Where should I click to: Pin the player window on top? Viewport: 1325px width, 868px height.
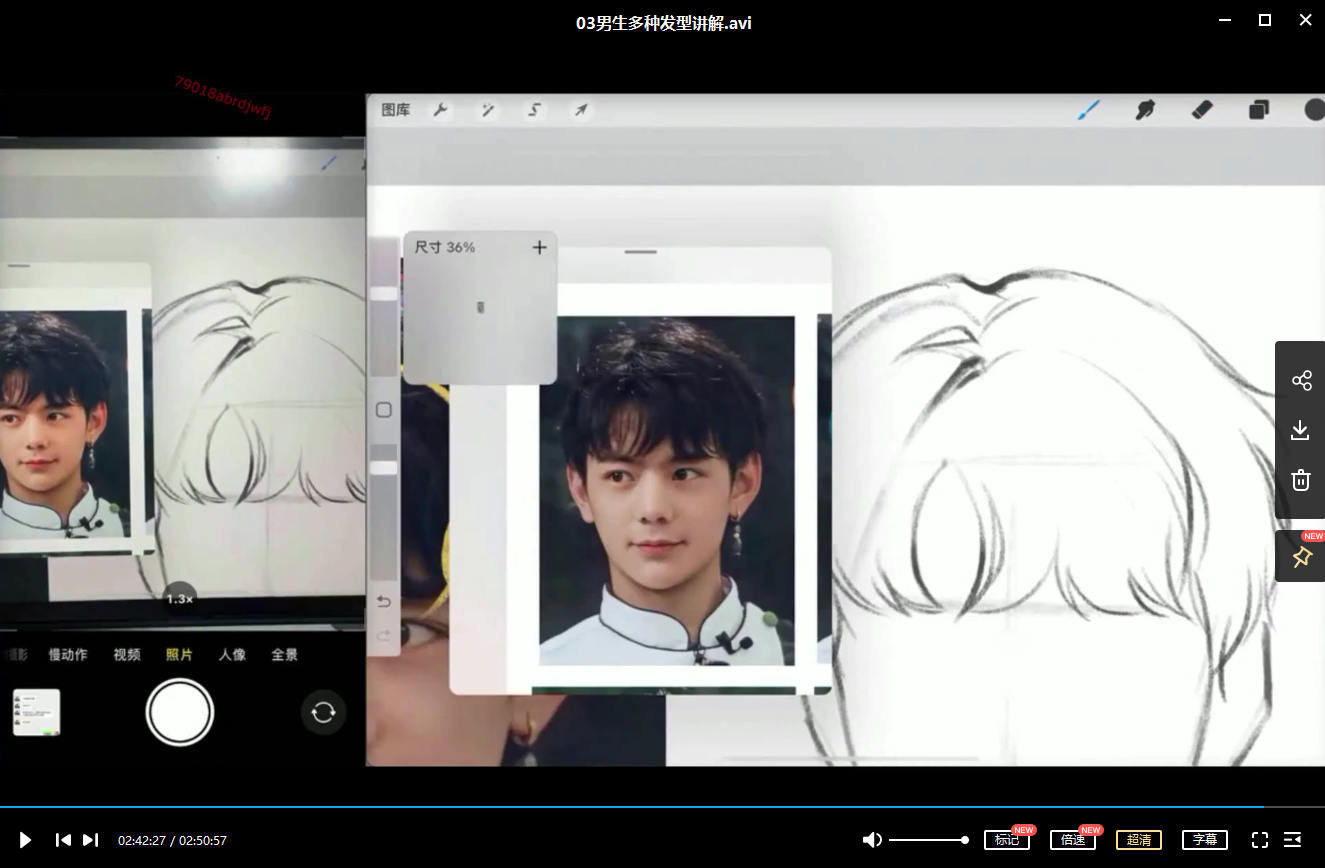coord(1301,557)
